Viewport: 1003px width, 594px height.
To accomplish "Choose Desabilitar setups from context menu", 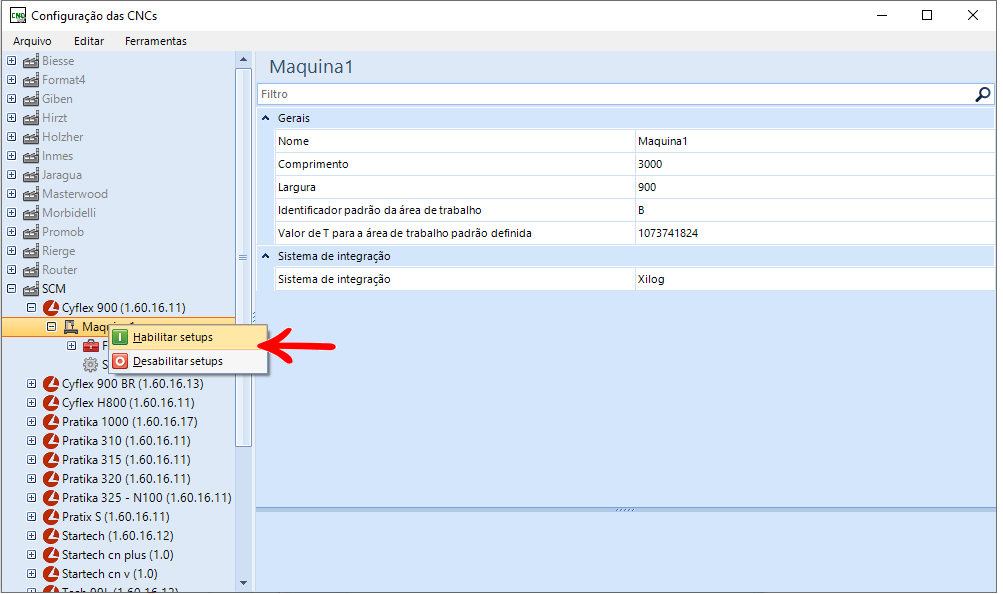I will (188, 361).
